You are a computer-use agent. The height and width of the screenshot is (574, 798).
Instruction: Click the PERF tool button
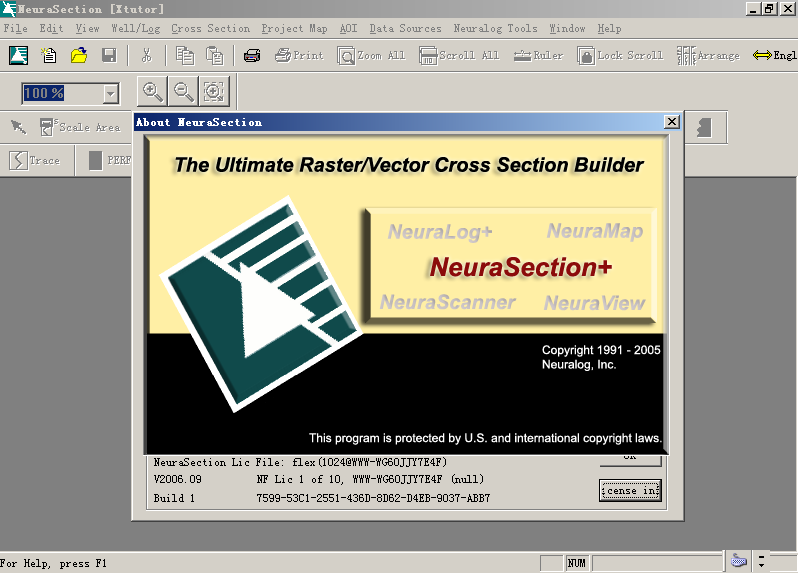click(x=110, y=160)
